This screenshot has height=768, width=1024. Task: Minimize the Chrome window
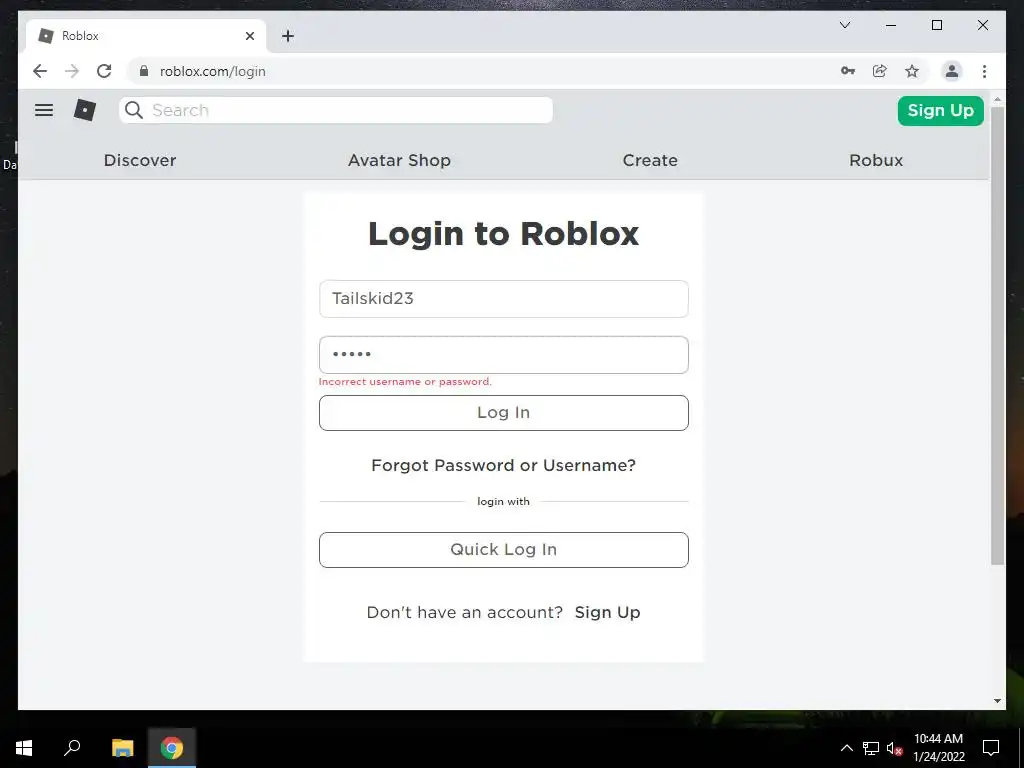click(891, 25)
